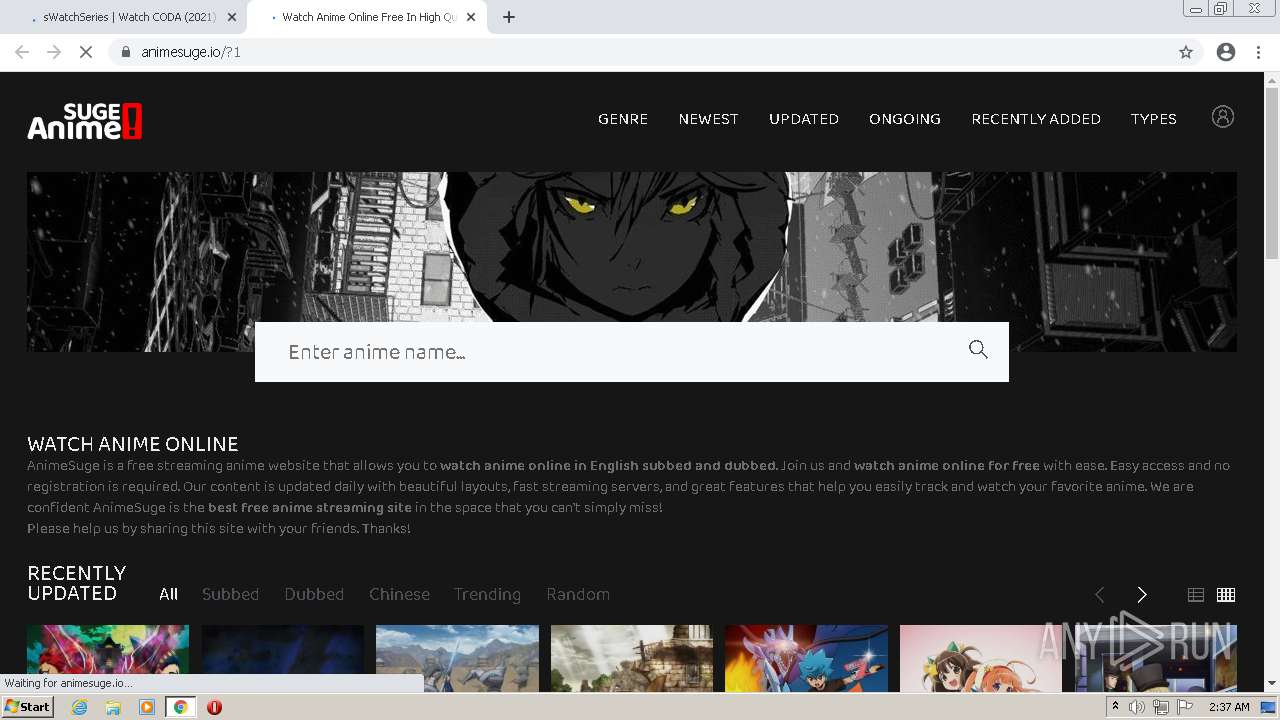View site security lock info
1280x720 pixels.
[126, 52]
